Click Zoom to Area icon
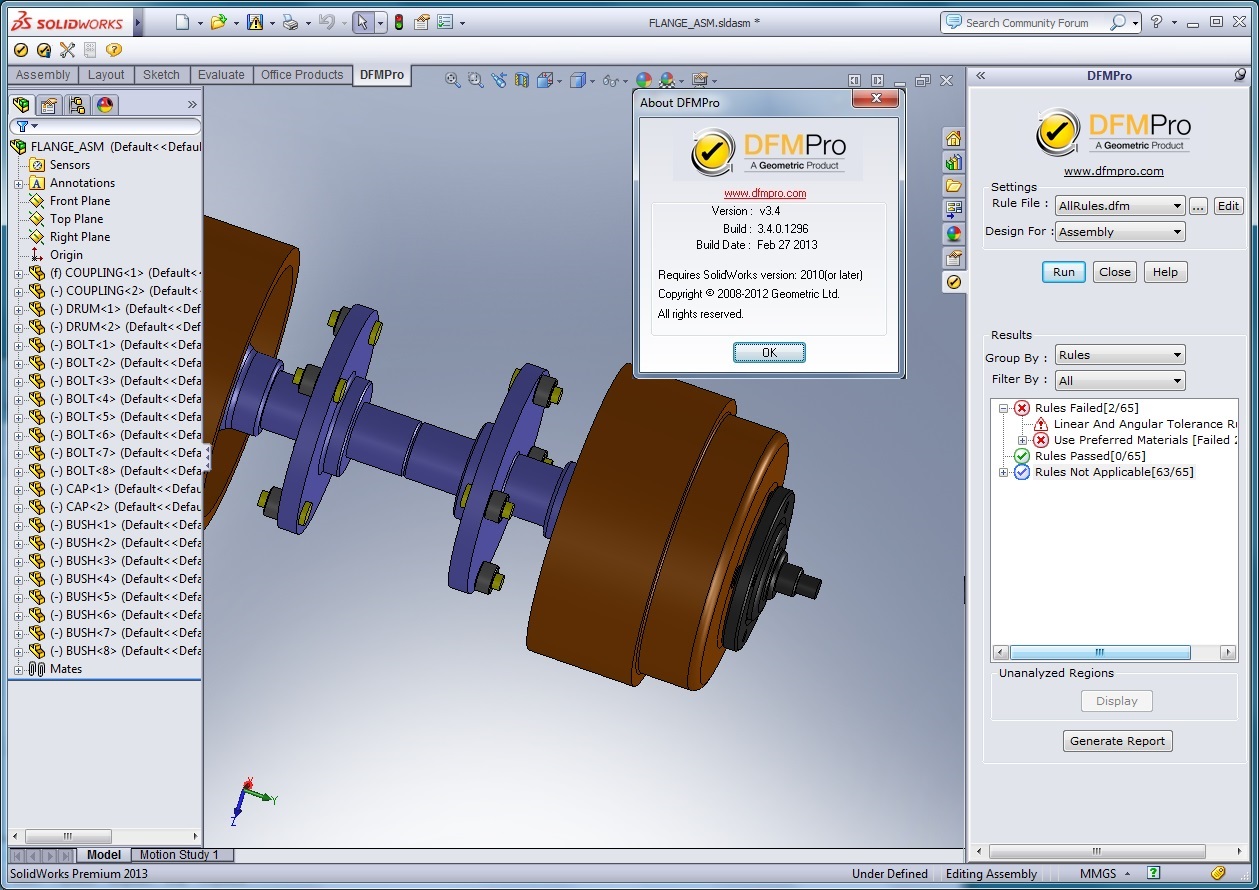This screenshot has width=1259, height=890. (476, 80)
